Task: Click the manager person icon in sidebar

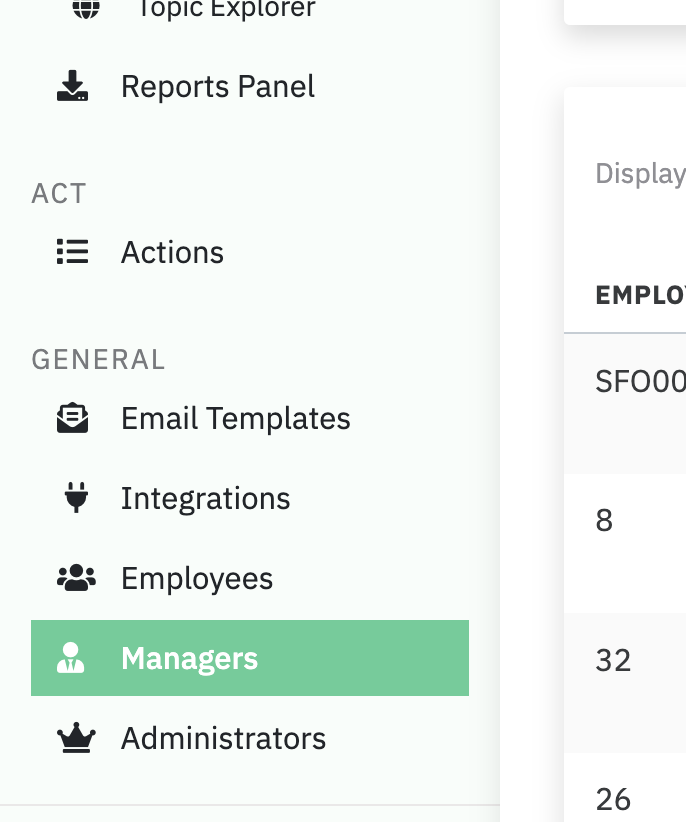Action: (x=71, y=658)
